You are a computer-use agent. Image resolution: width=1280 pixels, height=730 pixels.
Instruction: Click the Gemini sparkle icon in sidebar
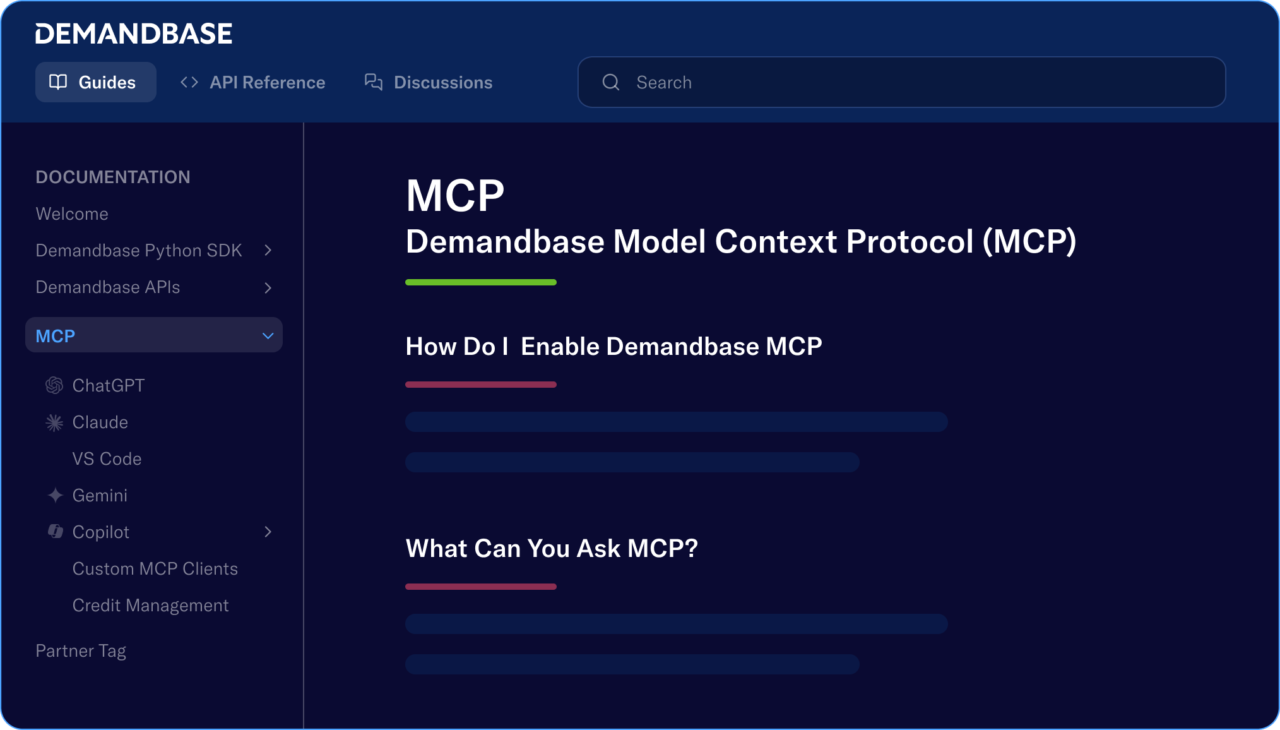tap(55, 495)
